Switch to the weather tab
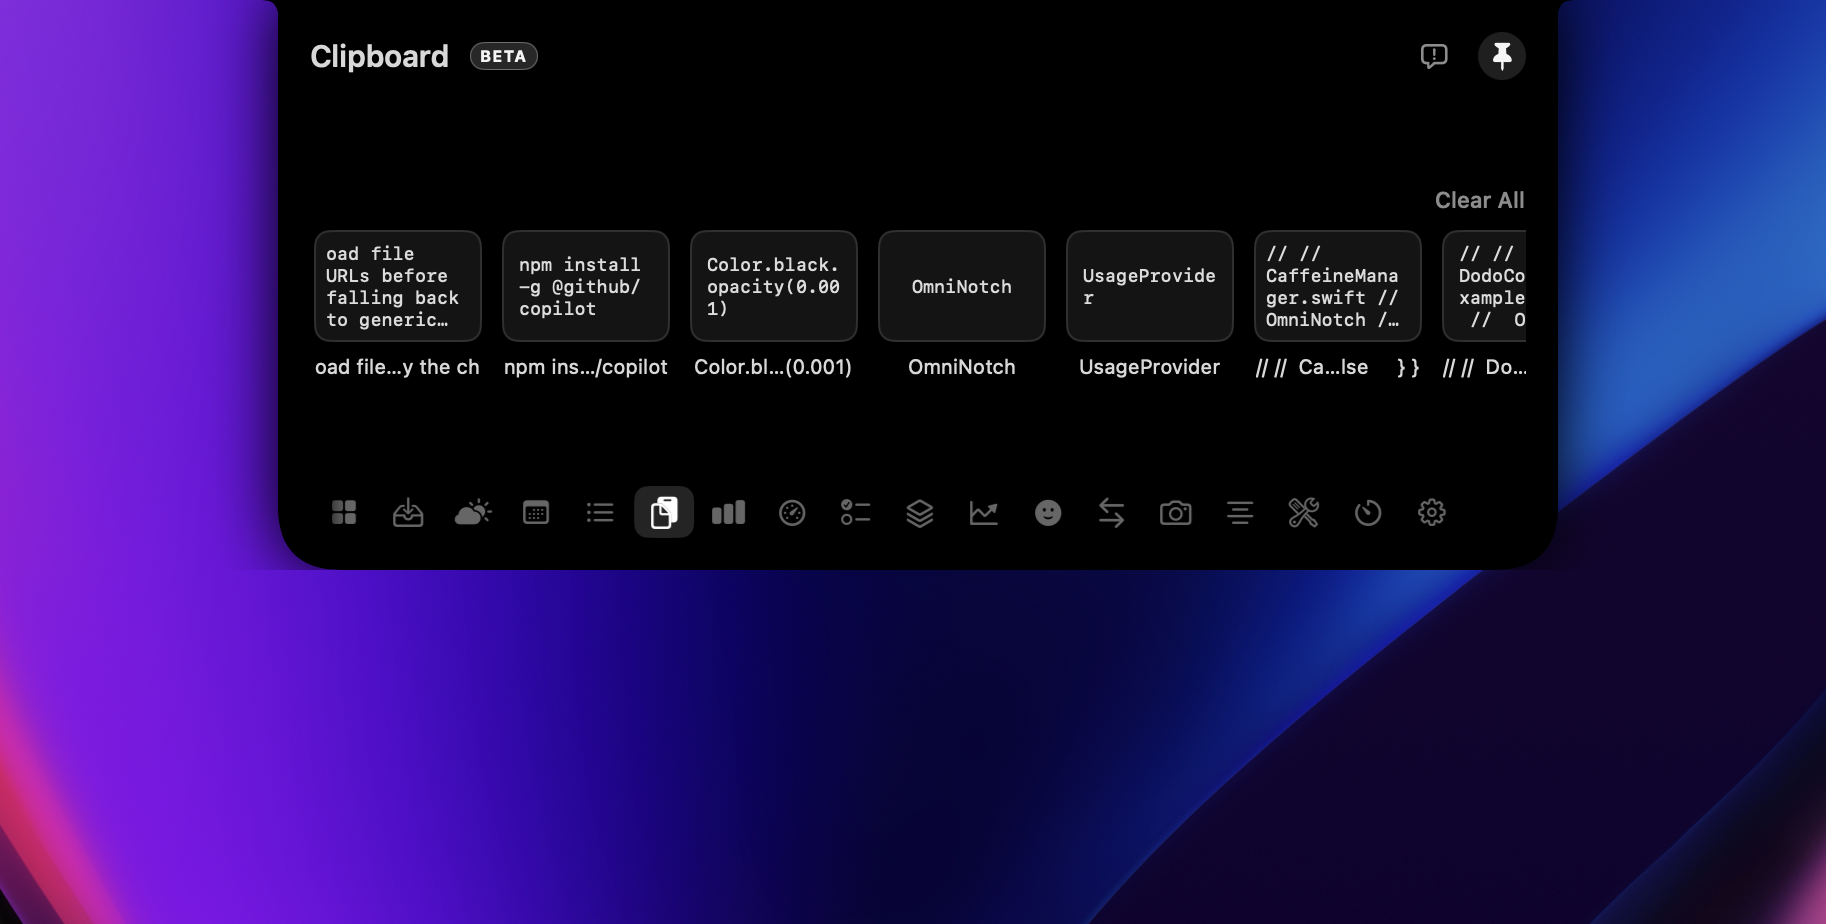Viewport: 1826px width, 924px height. tap(473, 513)
